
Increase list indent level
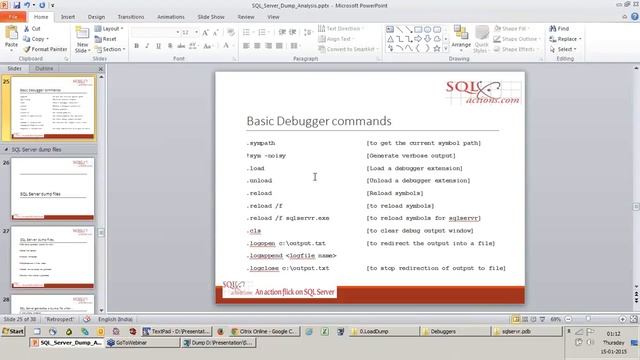[293, 32]
